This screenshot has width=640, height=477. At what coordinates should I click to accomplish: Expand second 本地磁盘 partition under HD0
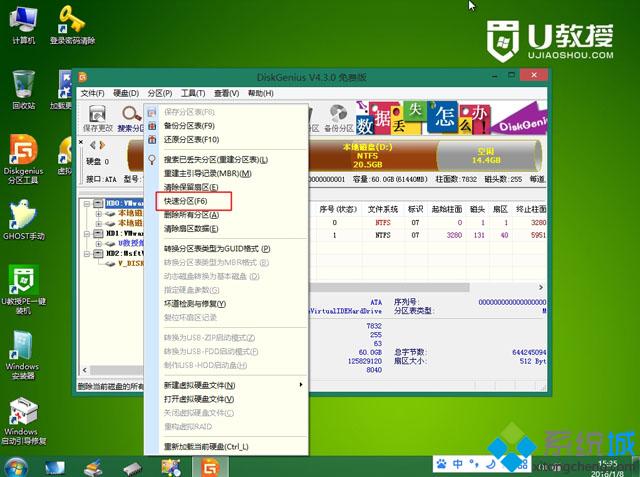coord(98,223)
